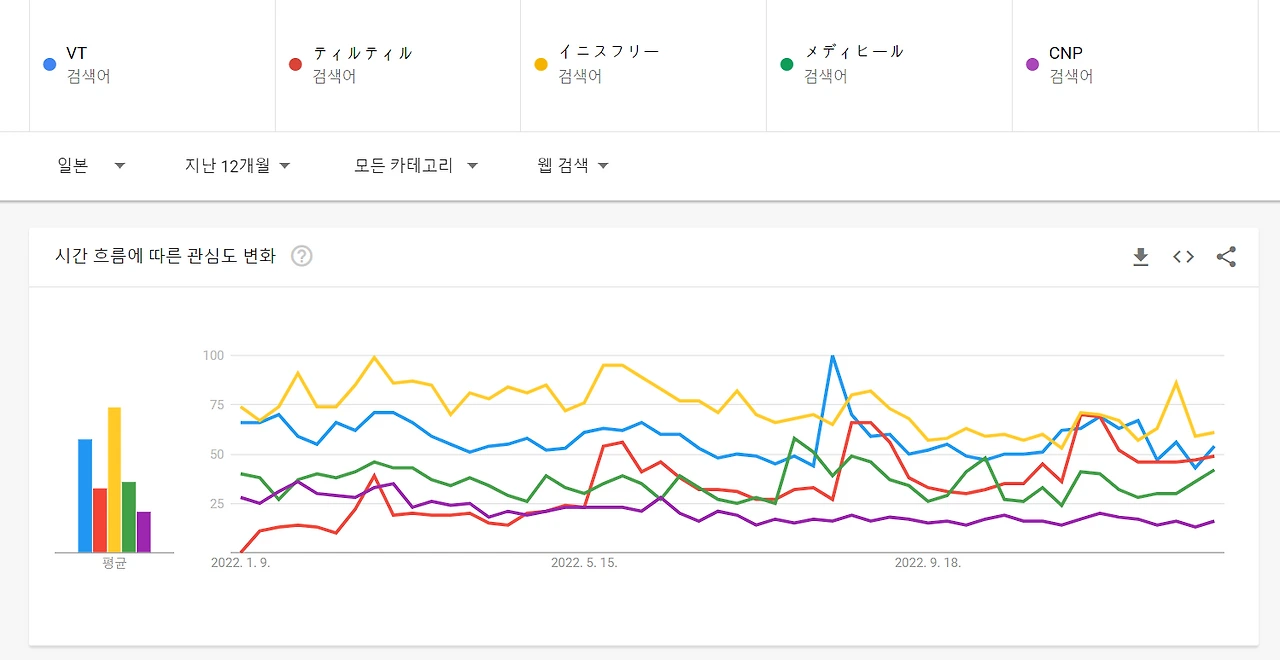Download the trends chart as CSV
Screen dimensions: 1280x660
[x=1140, y=257]
